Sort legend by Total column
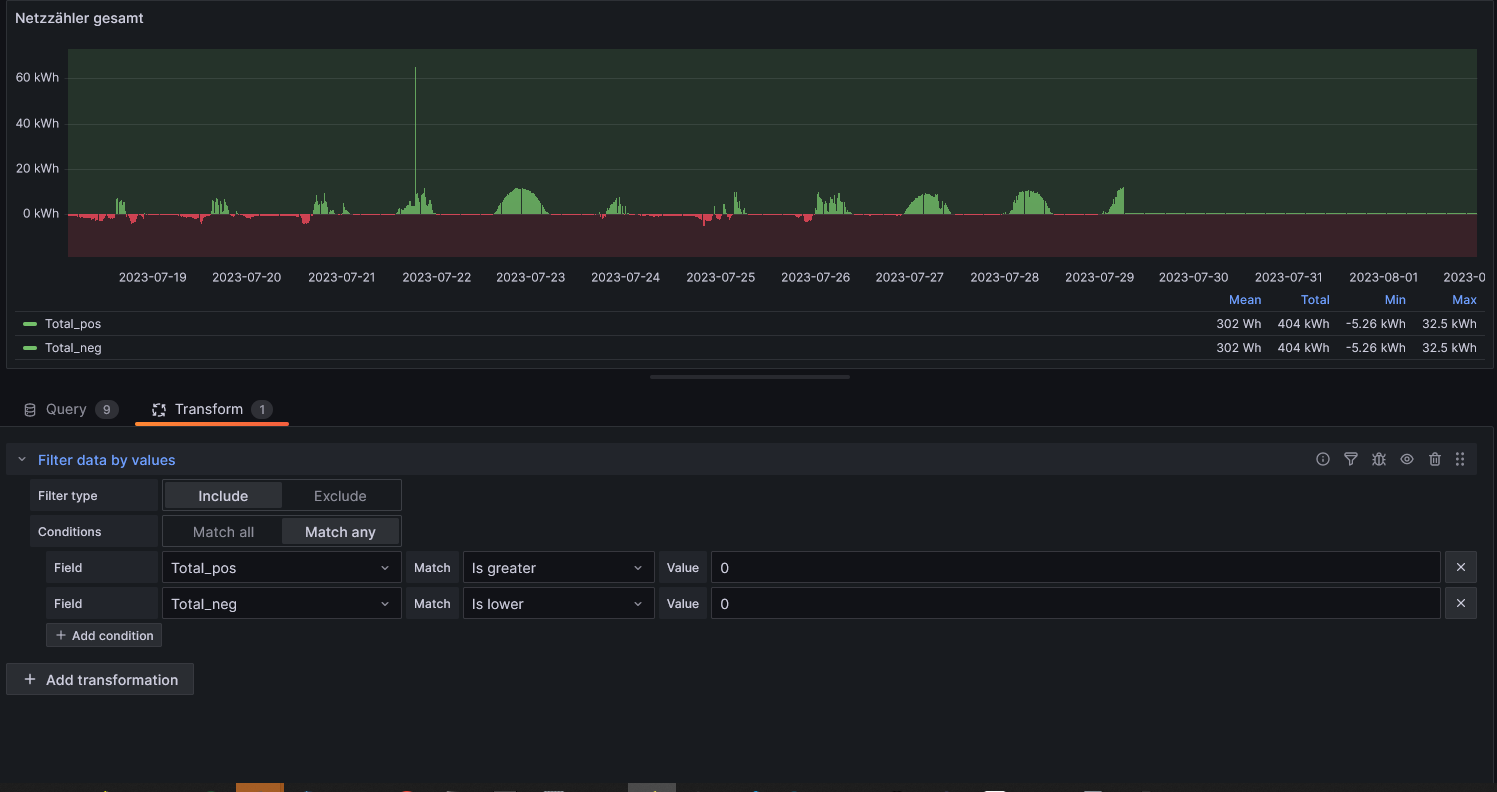The width and height of the screenshot is (1497, 792). [x=1315, y=300]
